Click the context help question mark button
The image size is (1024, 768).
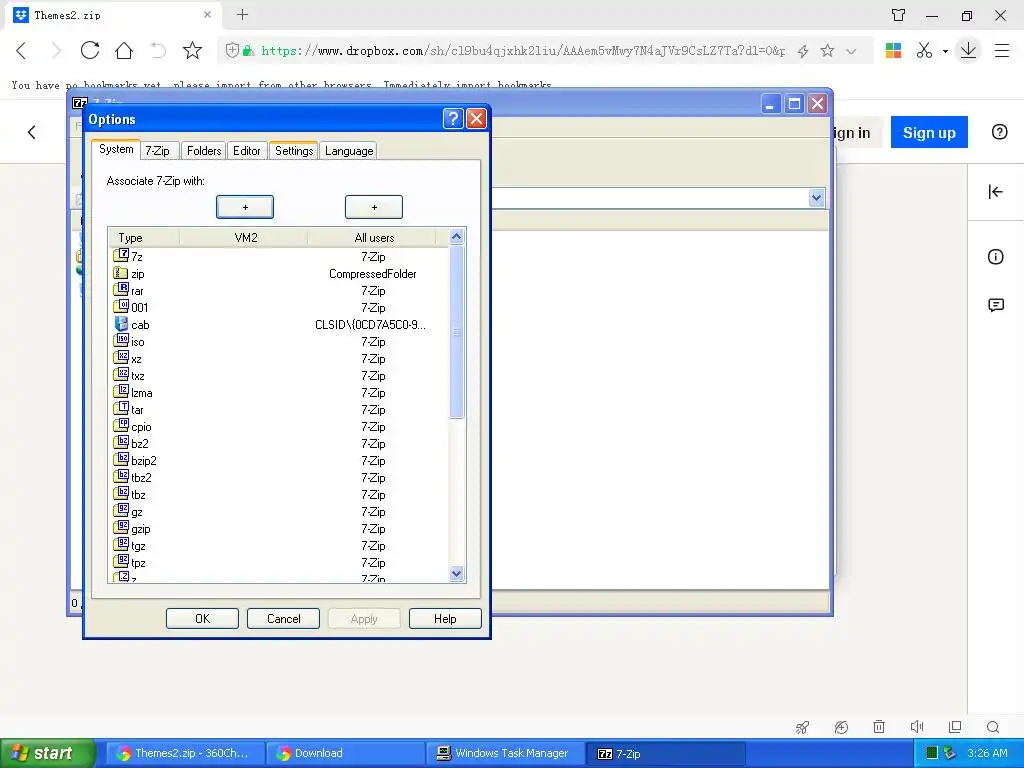[453, 119]
